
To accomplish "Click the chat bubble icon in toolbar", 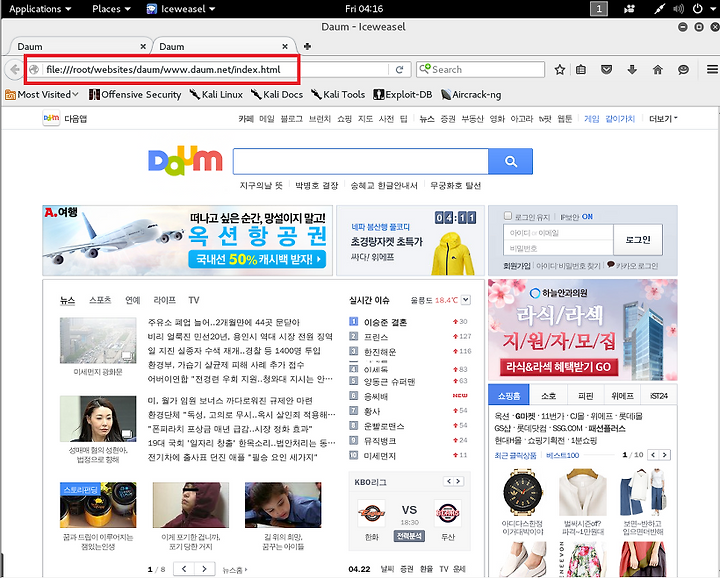I will 683,69.
